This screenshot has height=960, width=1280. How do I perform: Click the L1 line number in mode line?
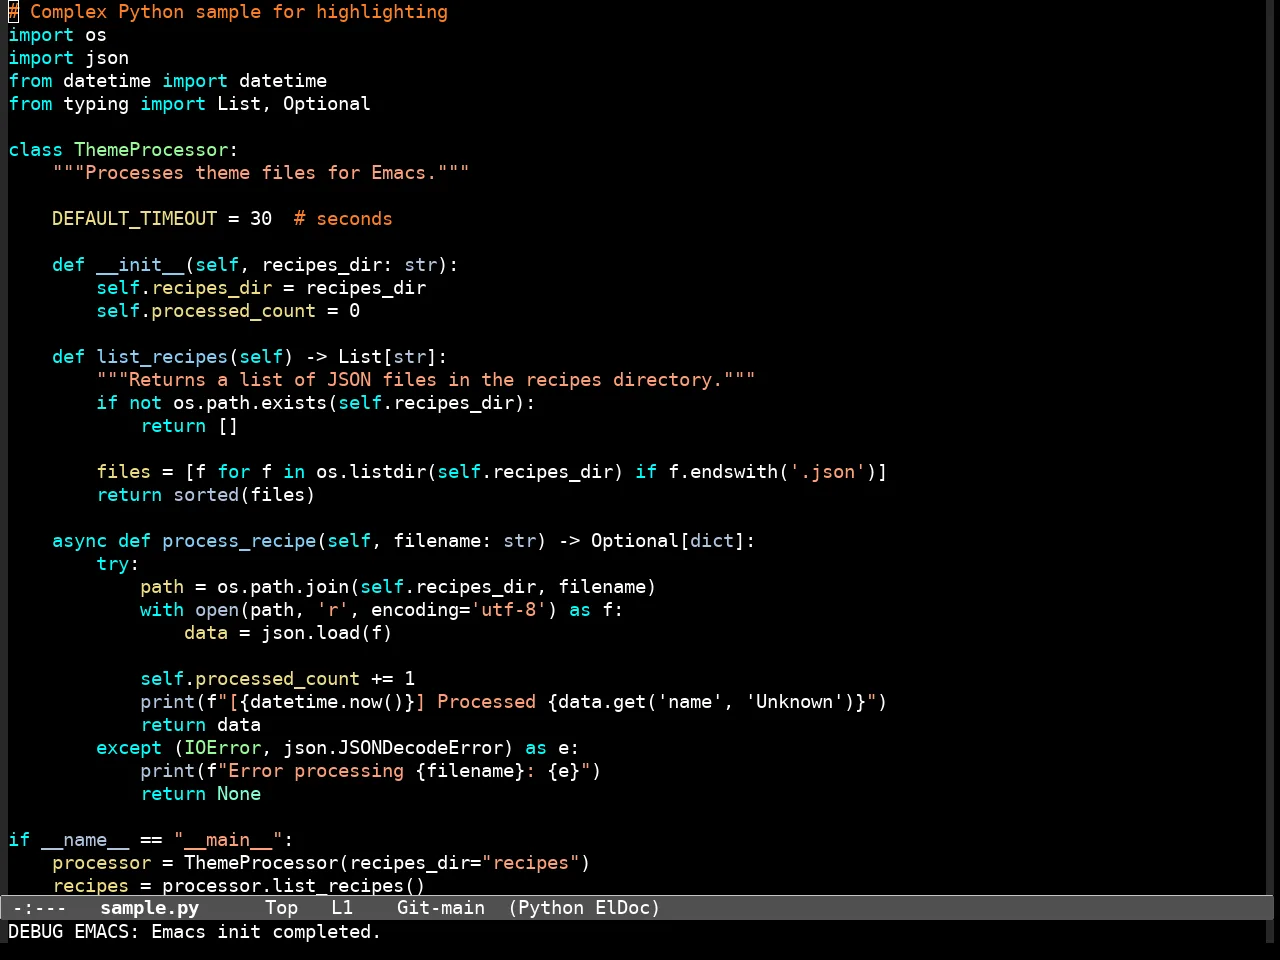(x=342, y=908)
